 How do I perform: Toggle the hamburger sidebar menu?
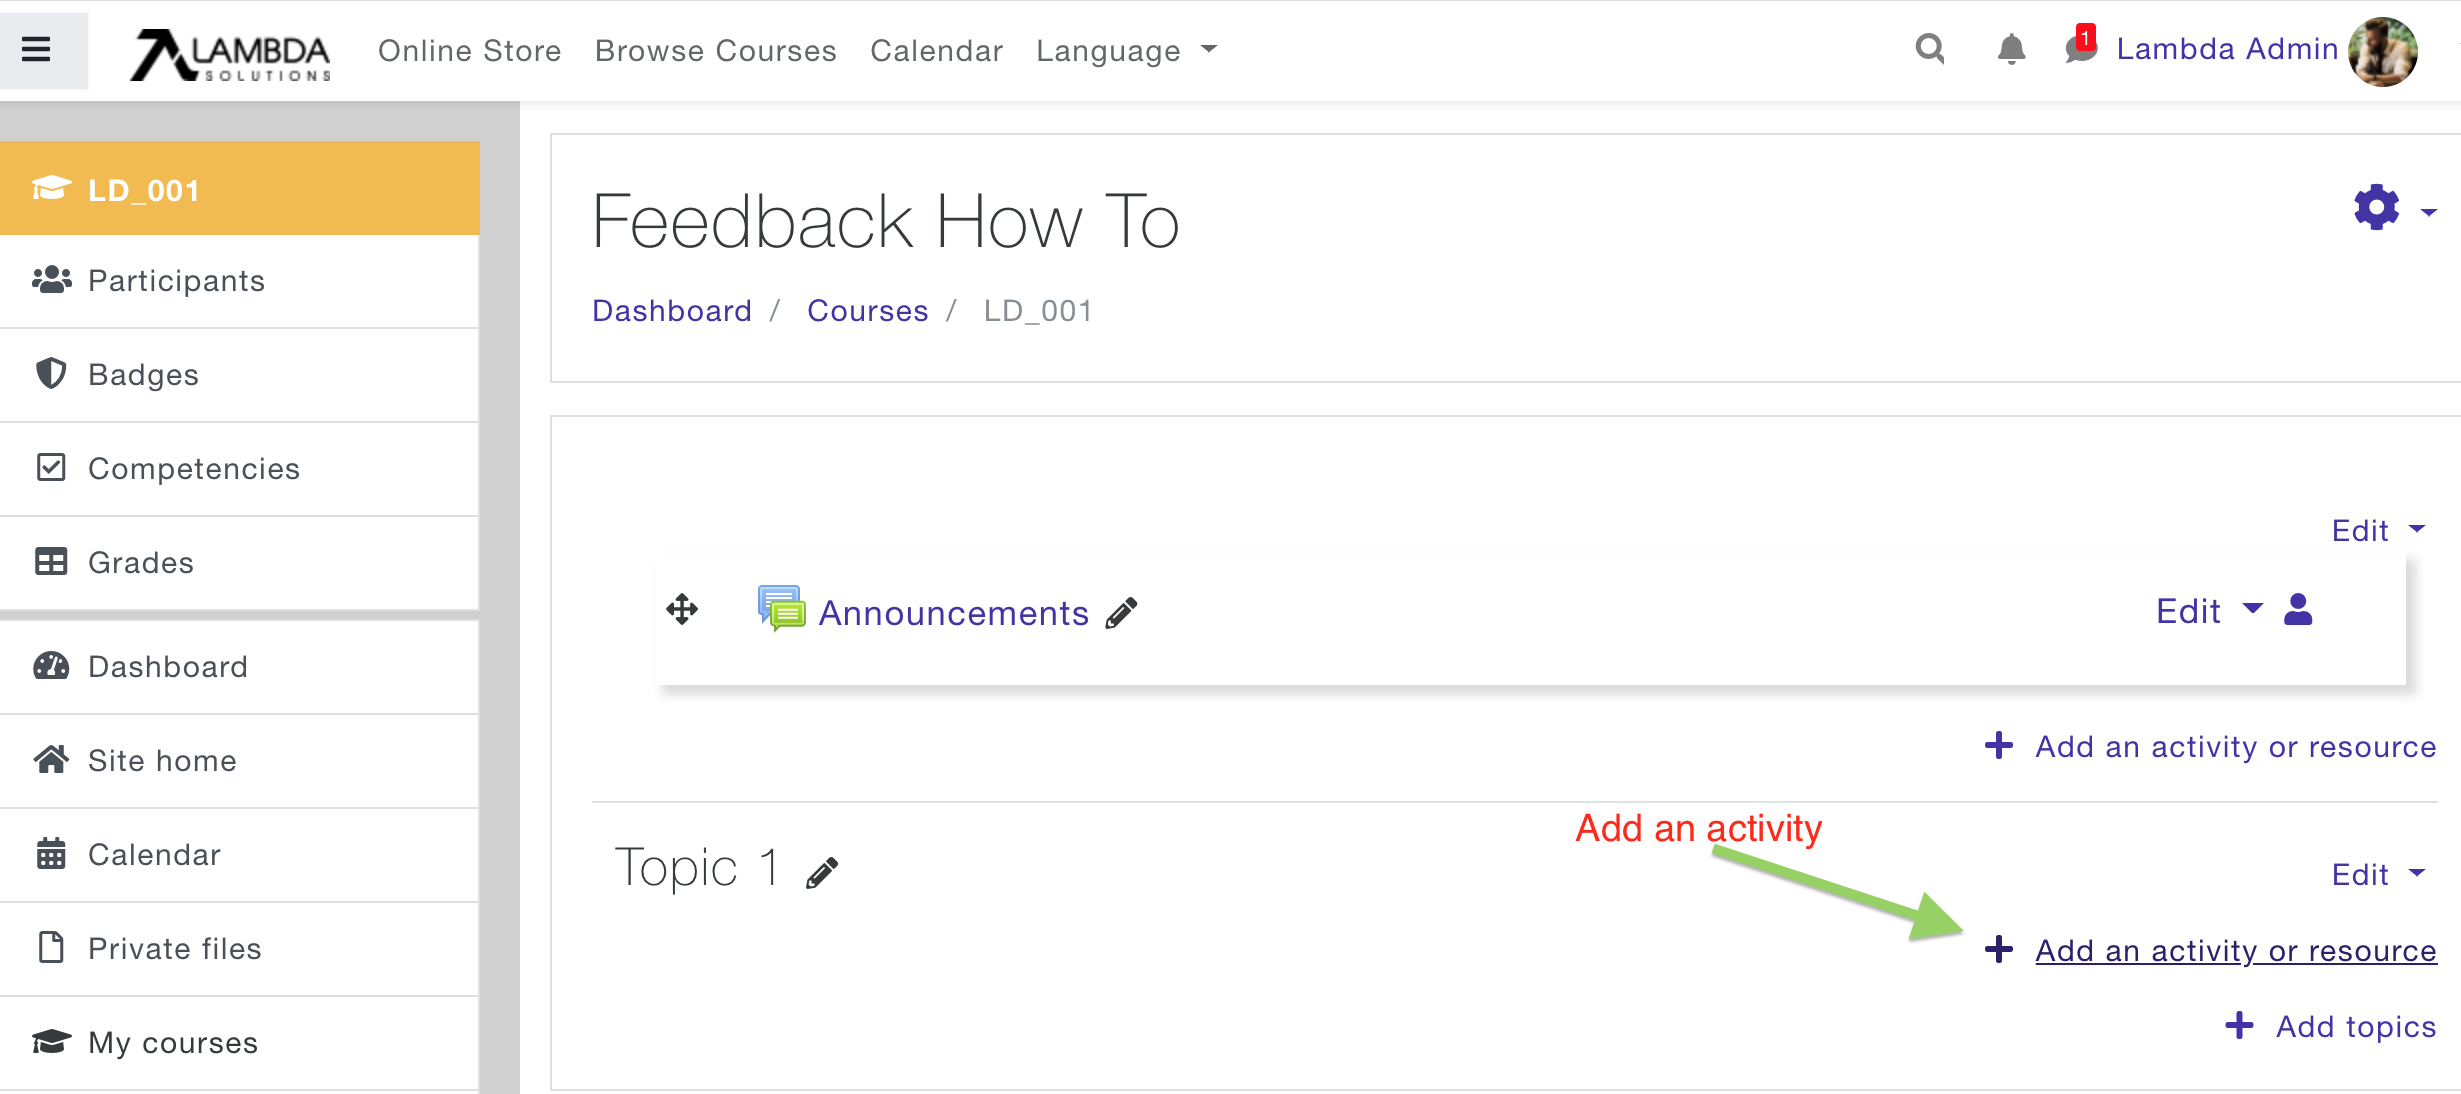(x=36, y=49)
